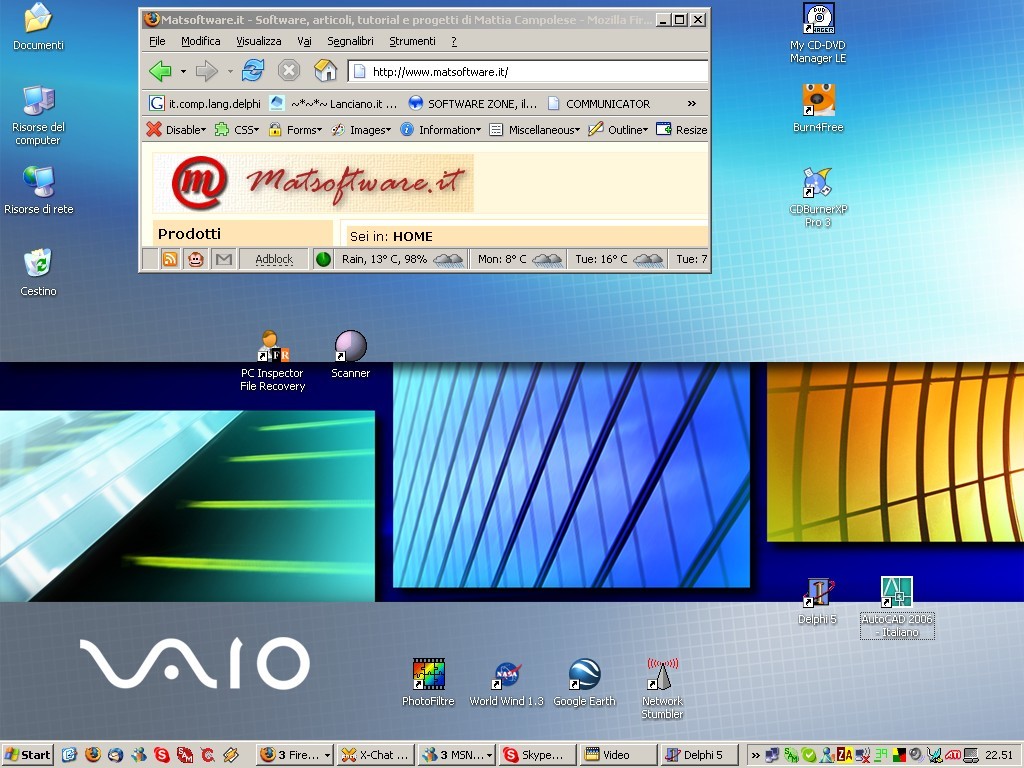This screenshot has height=768, width=1024.
Task: Open the Visualizza menu
Action: (259, 40)
